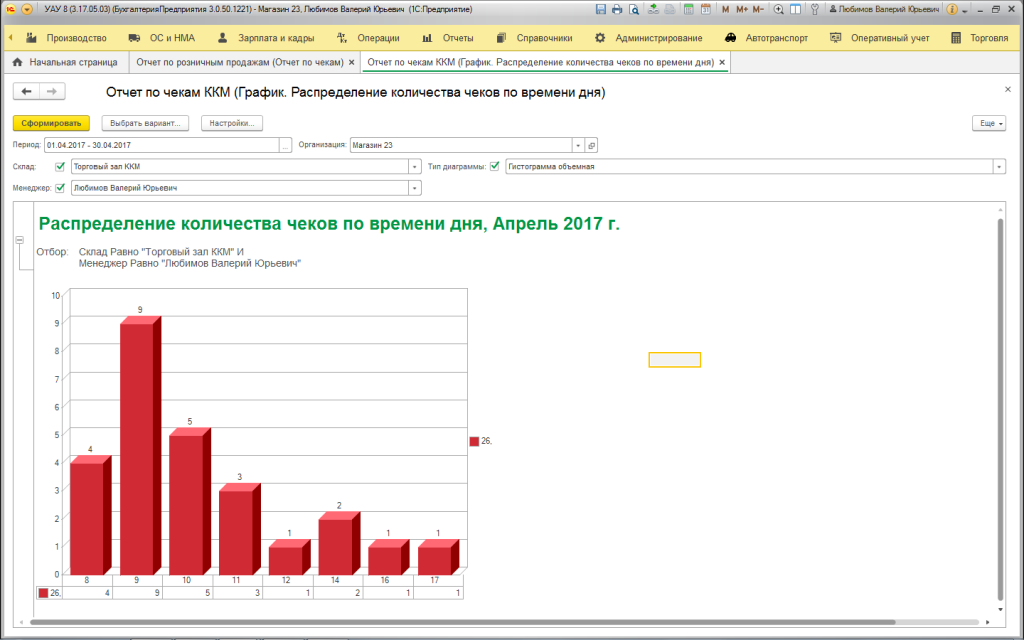Collapse the report filter group expander

(x=20, y=240)
